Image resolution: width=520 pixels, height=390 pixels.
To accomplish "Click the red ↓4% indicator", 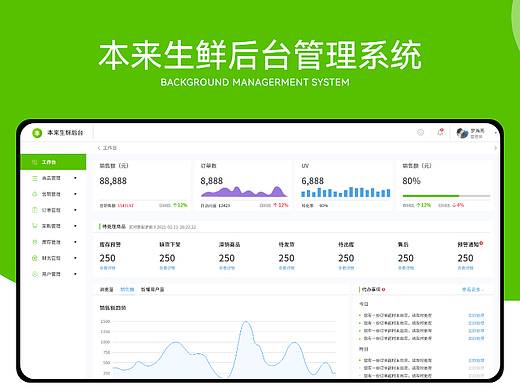I will point(458,205).
